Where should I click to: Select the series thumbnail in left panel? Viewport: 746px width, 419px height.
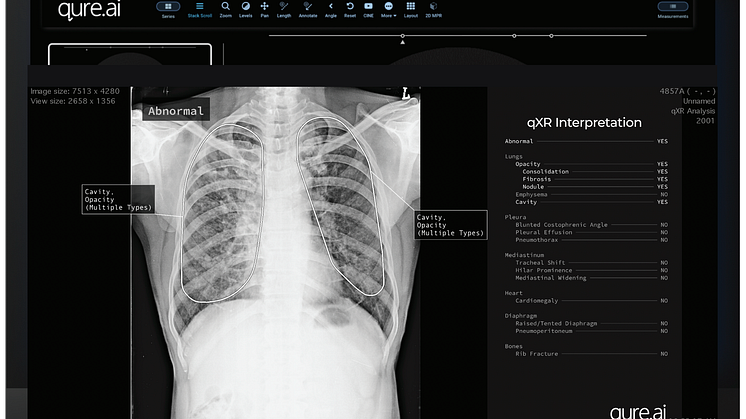[130, 54]
